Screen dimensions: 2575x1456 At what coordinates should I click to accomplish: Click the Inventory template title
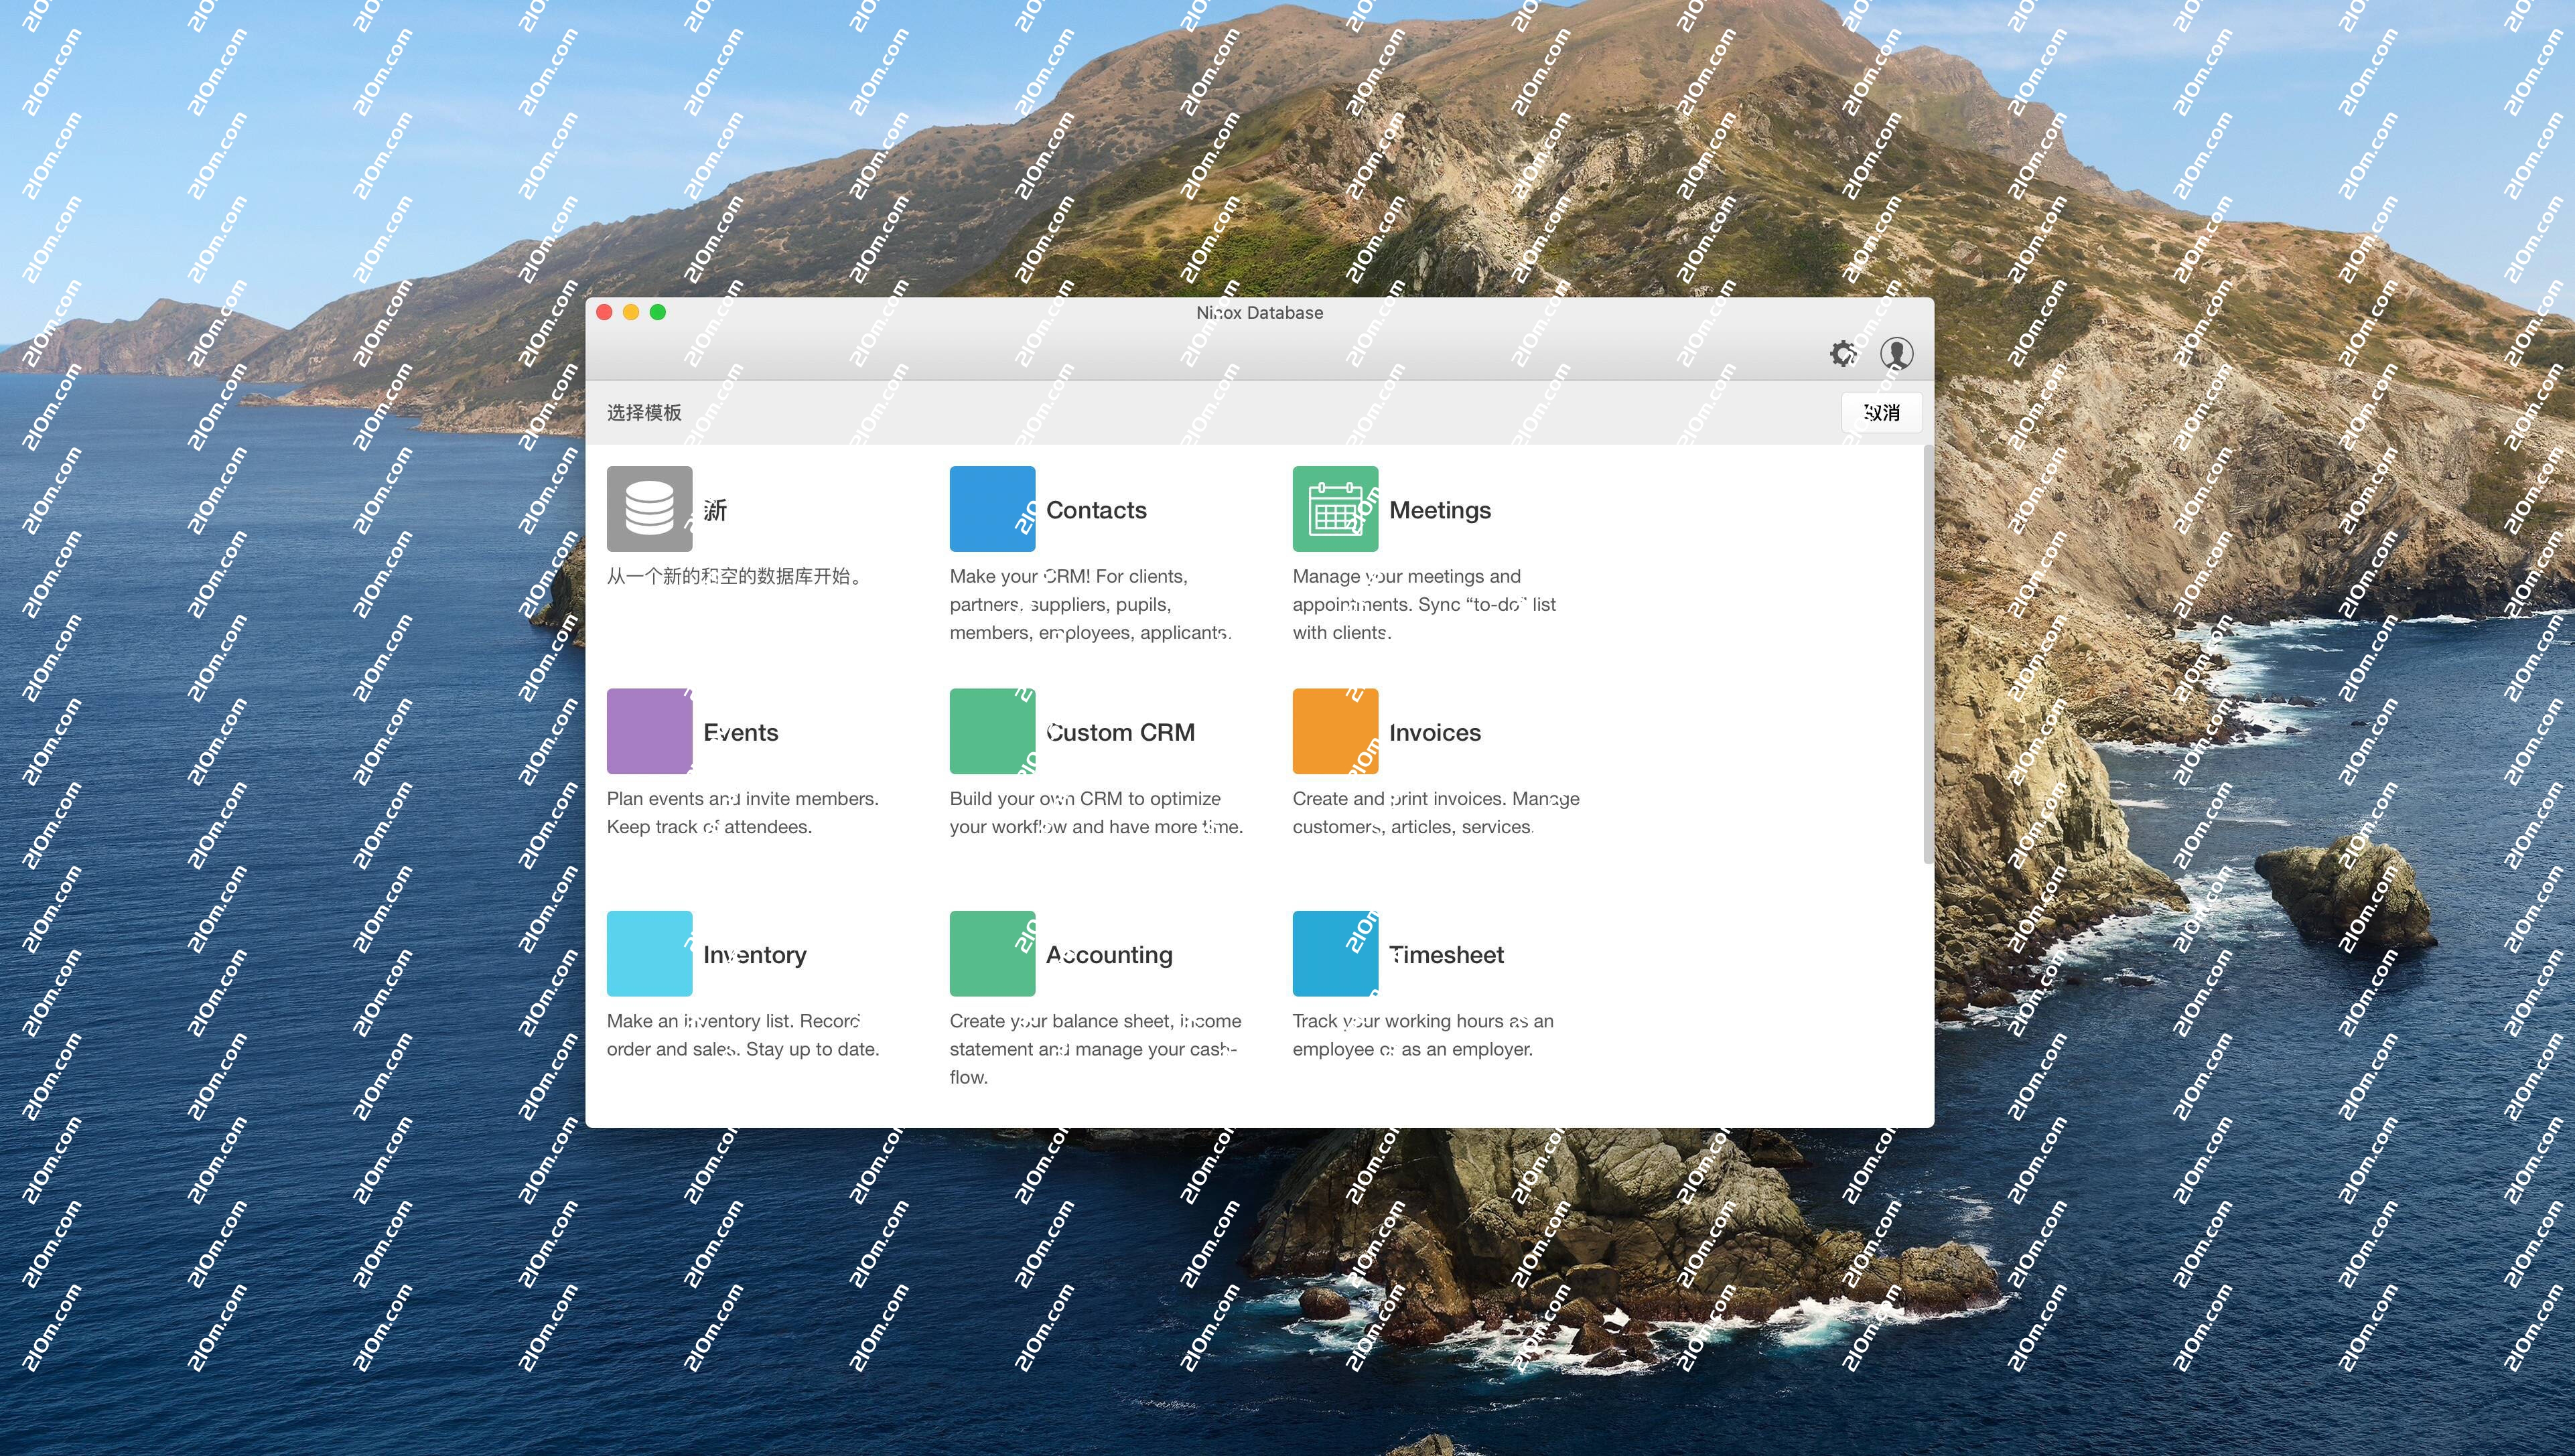pyautogui.click(x=754, y=955)
